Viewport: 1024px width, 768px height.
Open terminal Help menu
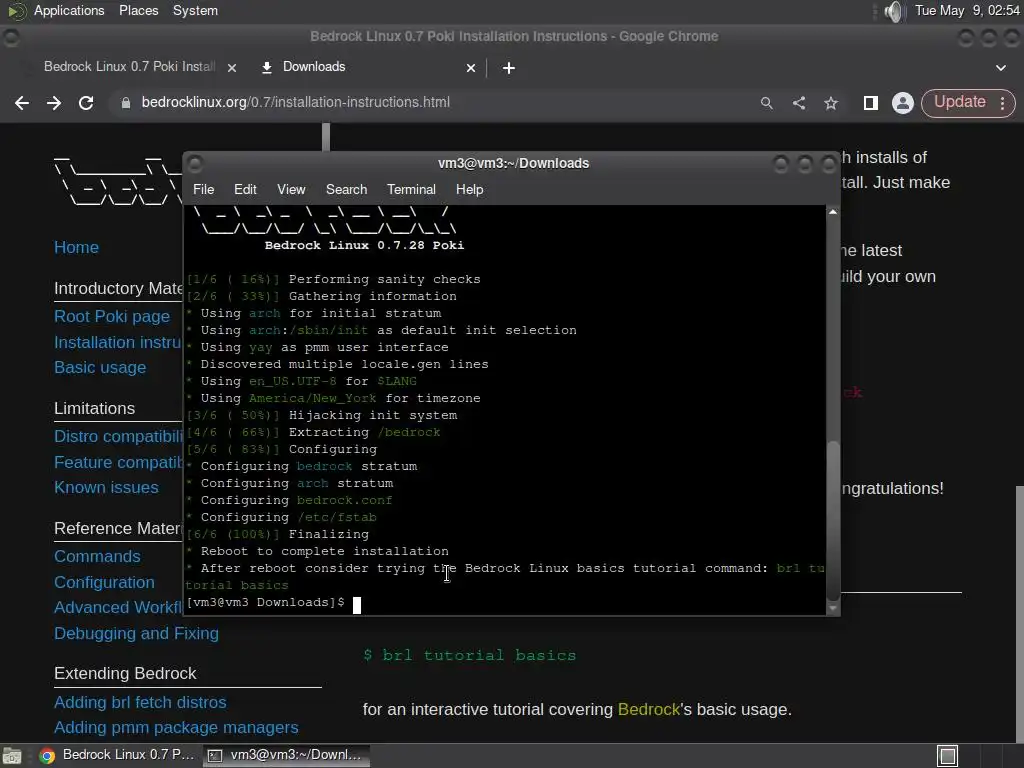469,189
